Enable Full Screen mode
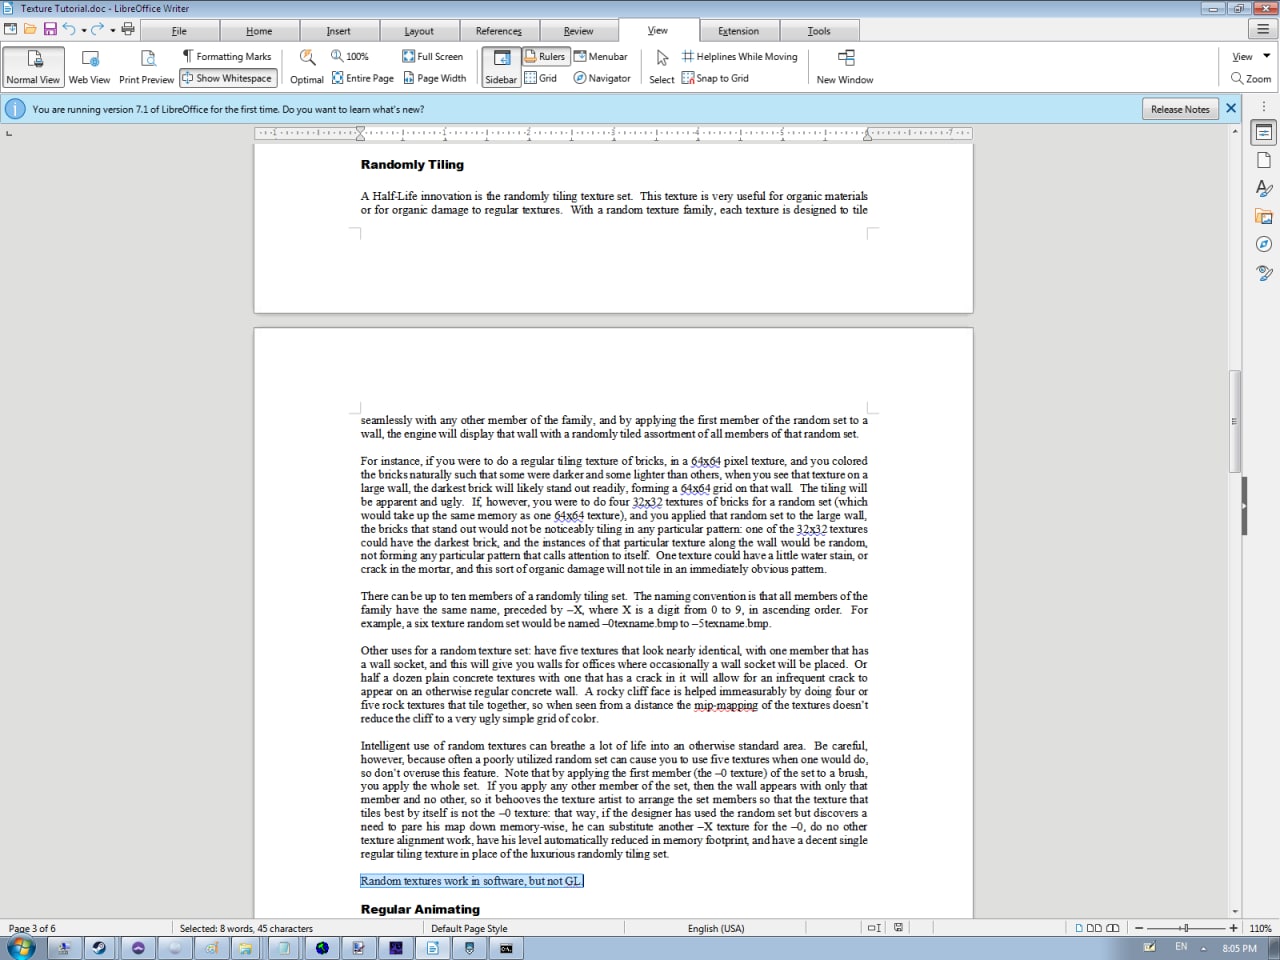 pyautogui.click(x=433, y=56)
